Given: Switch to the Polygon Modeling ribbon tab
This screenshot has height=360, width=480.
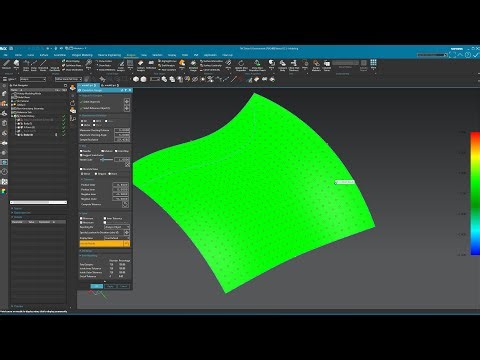Looking at the screenshot, I should pos(82,55).
